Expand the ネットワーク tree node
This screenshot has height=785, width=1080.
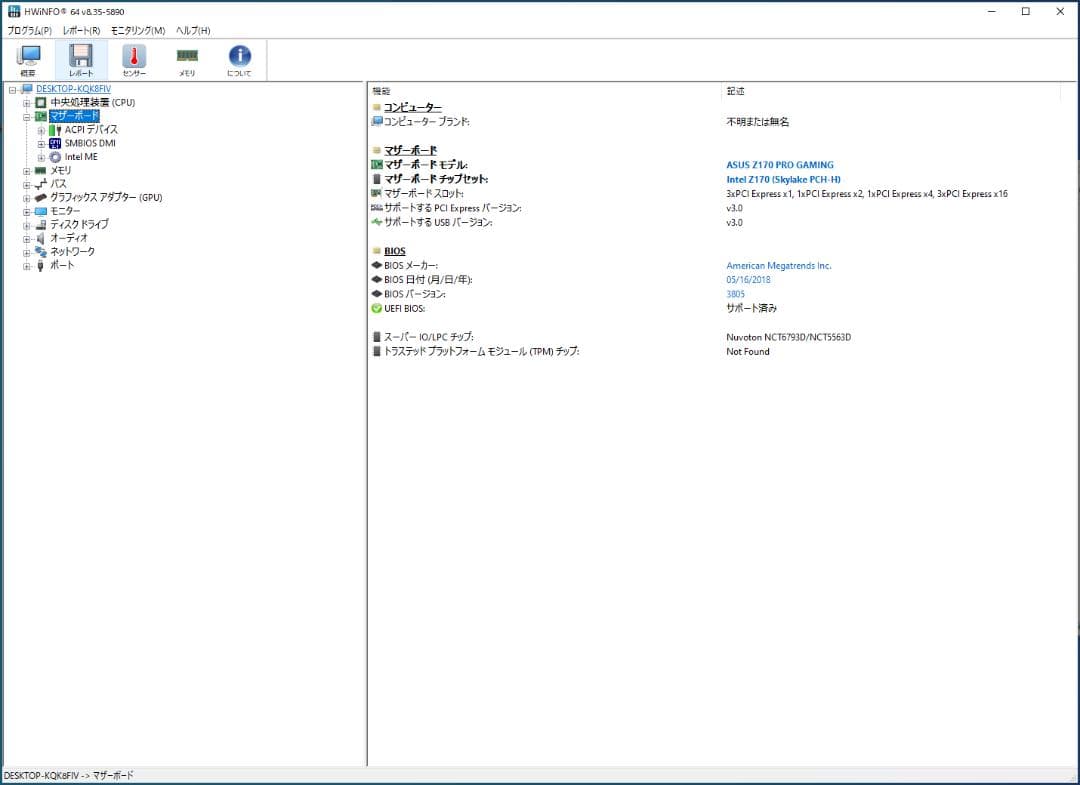pyautogui.click(x=27, y=252)
